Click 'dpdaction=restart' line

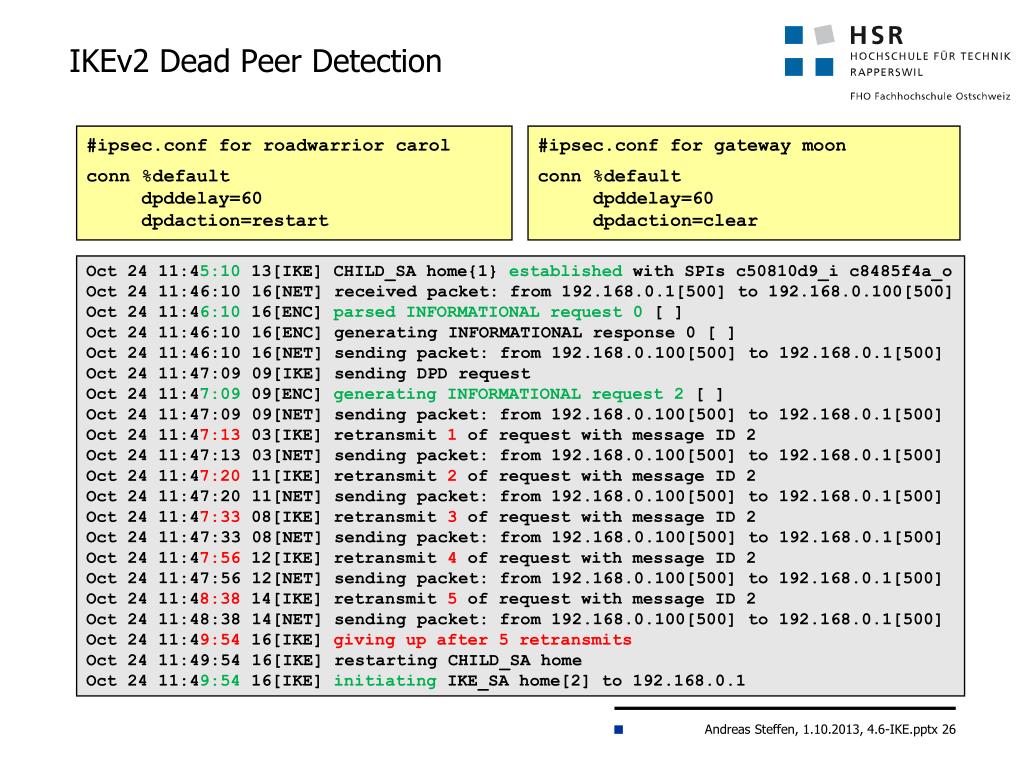(234, 220)
